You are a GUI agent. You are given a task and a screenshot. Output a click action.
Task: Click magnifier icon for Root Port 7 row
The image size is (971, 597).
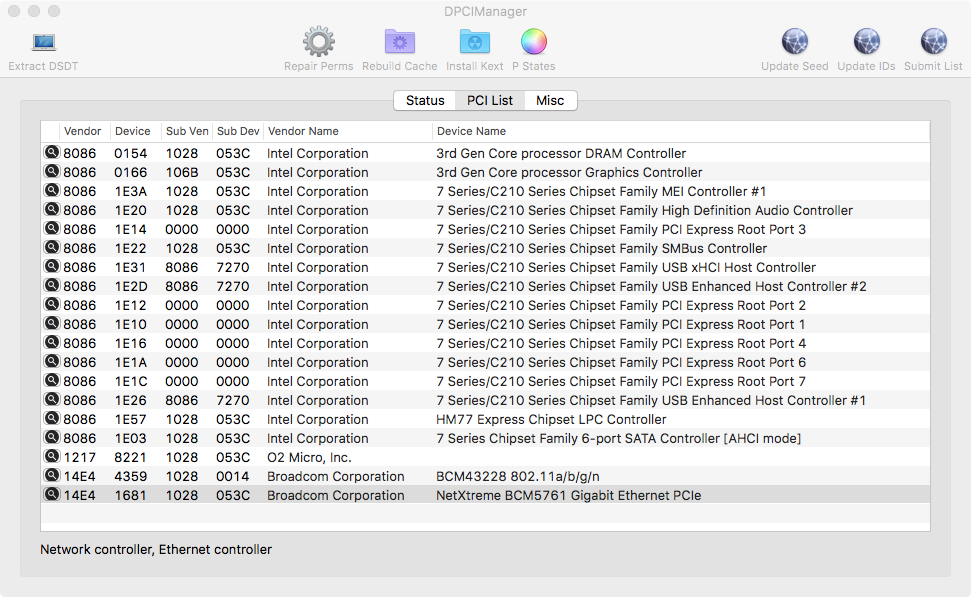pos(52,380)
